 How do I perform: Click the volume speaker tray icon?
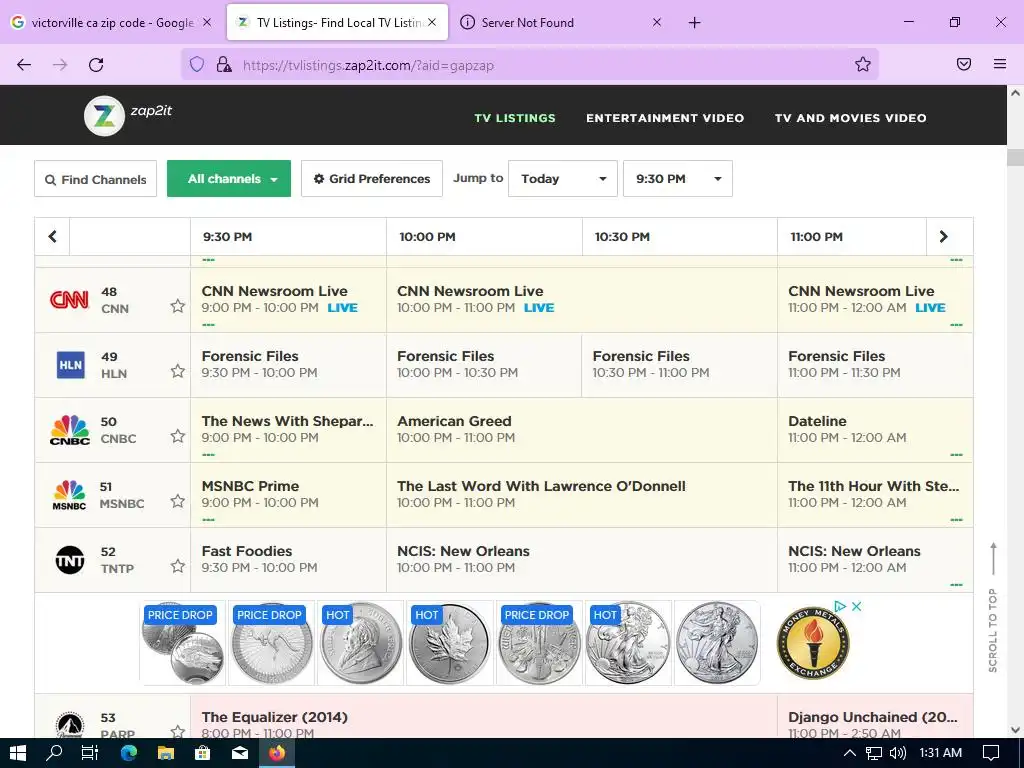click(x=898, y=753)
